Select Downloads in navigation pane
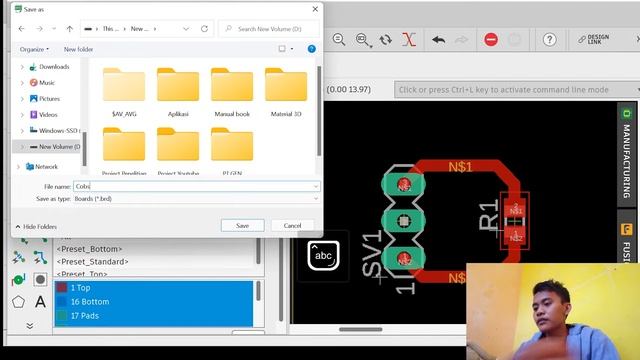Viewport: 640px width, 360px height. coord(54,67)
